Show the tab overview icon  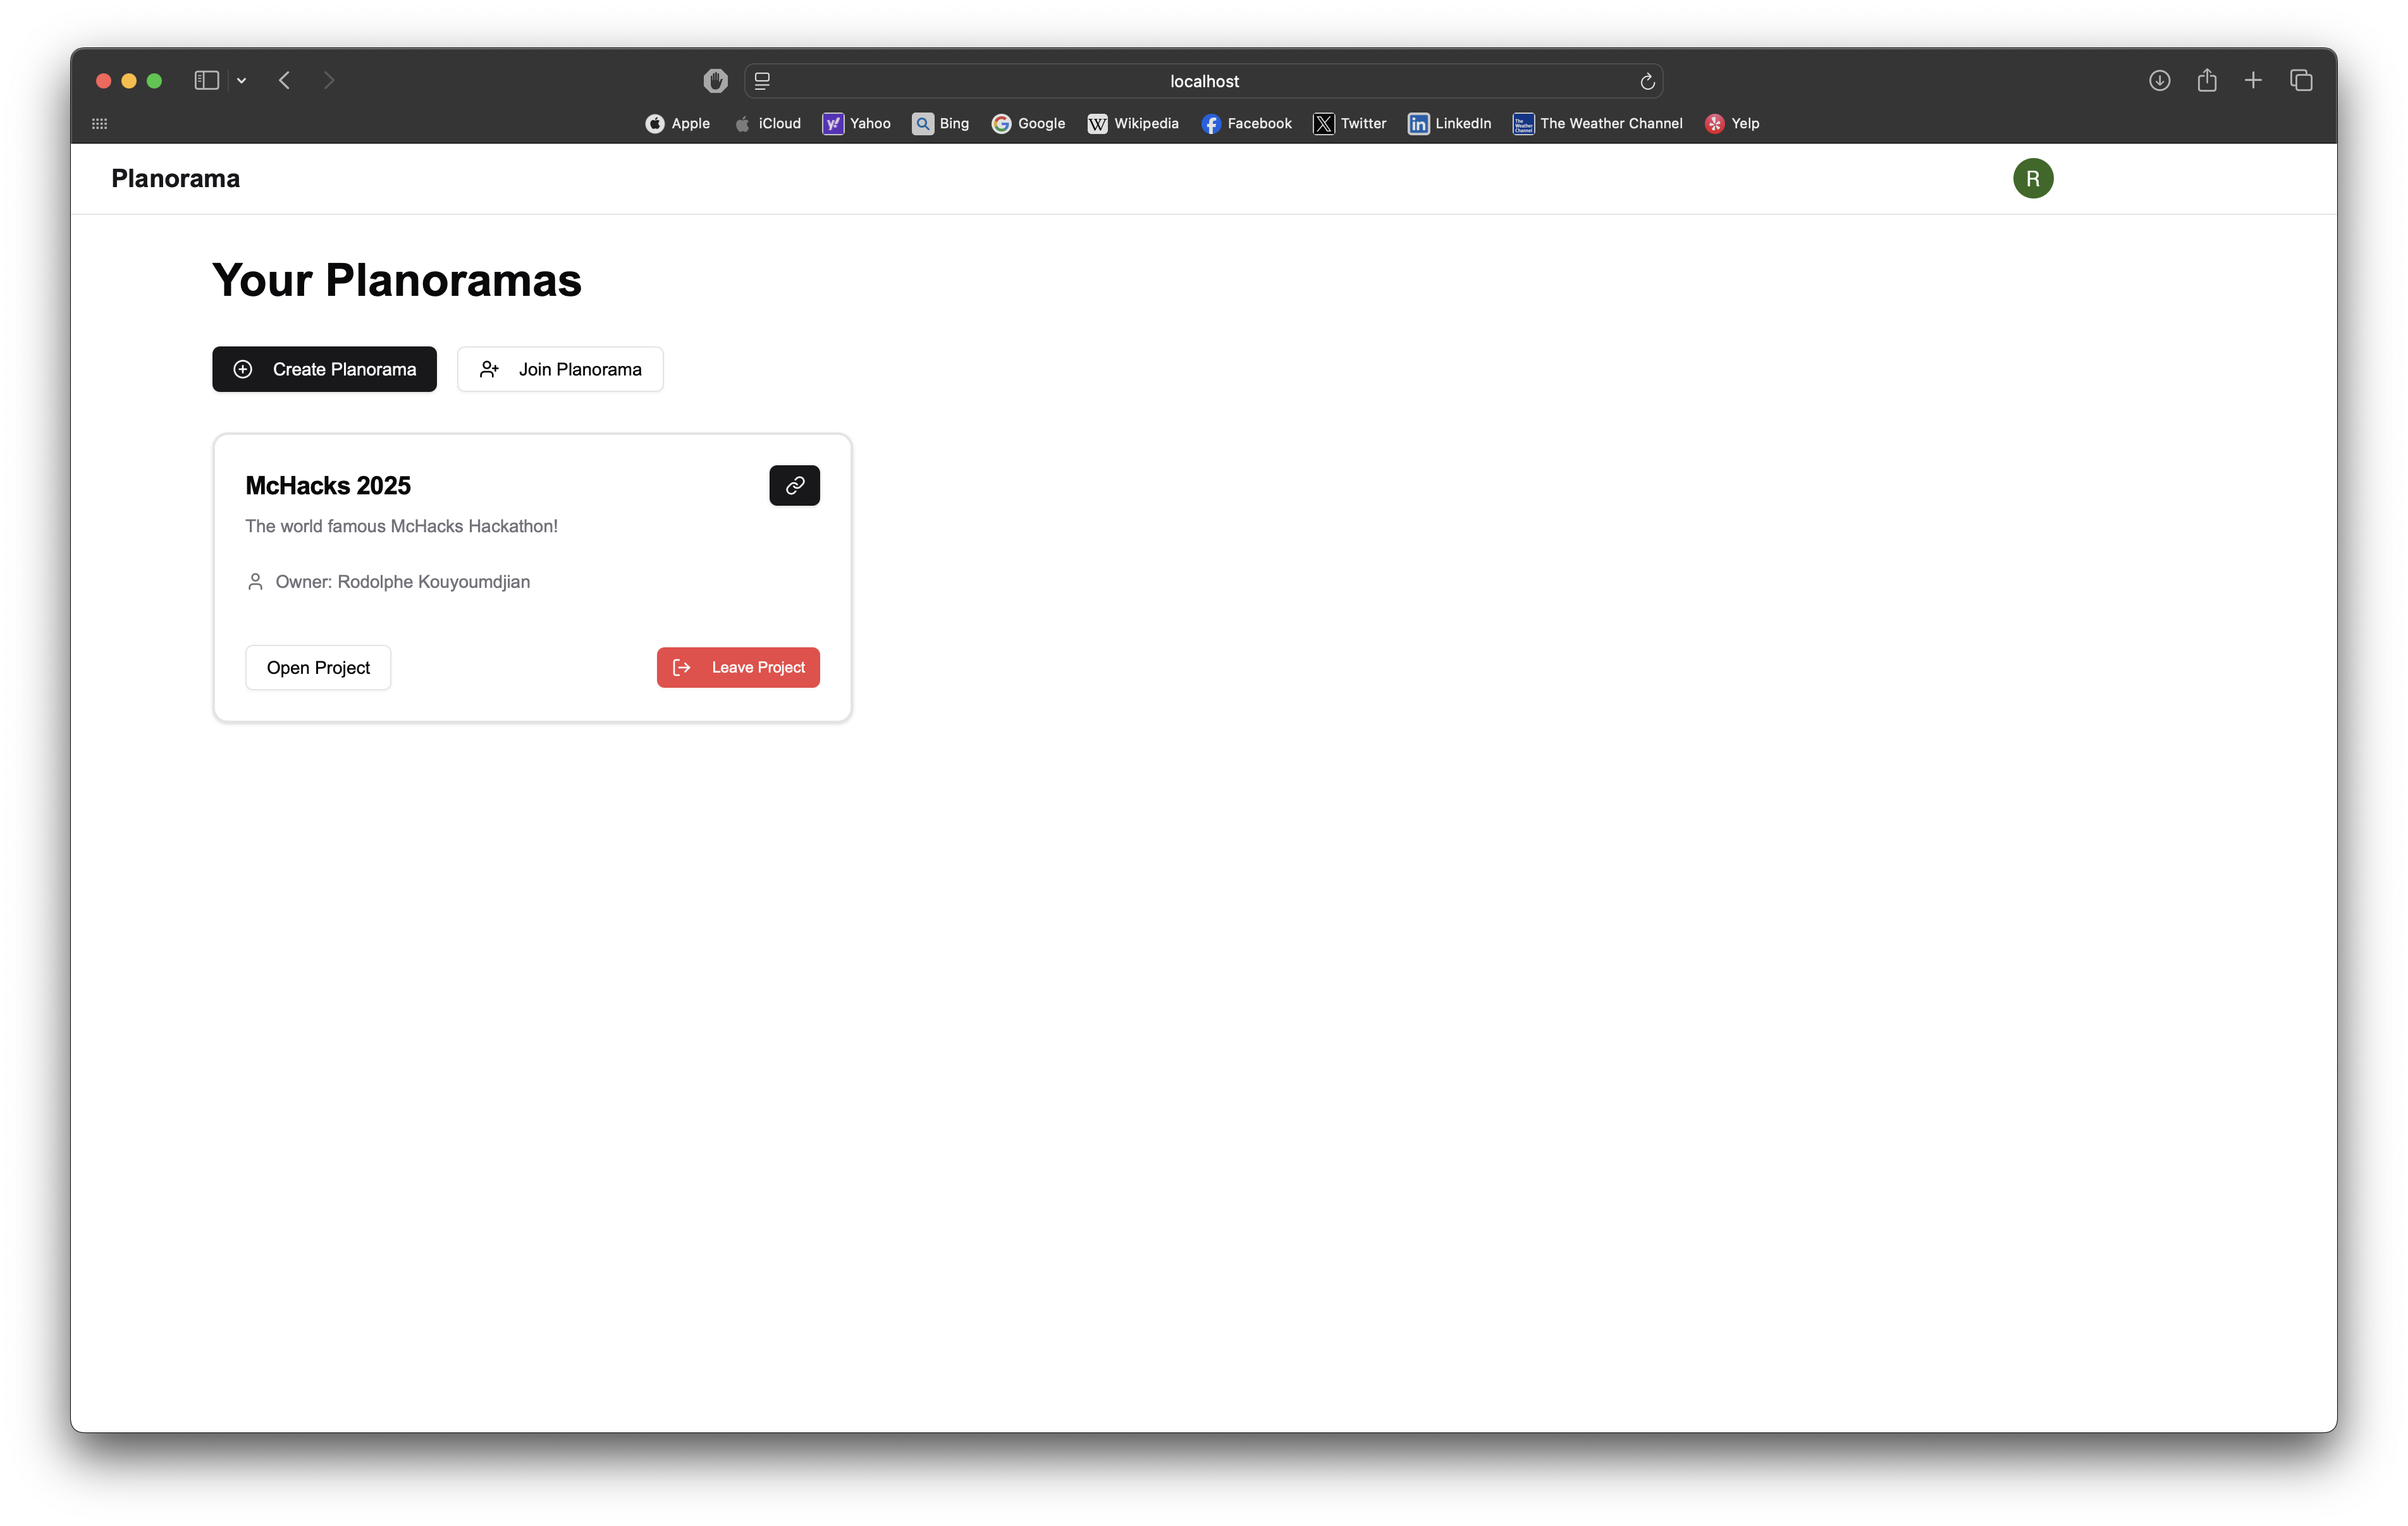coord(2300,80)
